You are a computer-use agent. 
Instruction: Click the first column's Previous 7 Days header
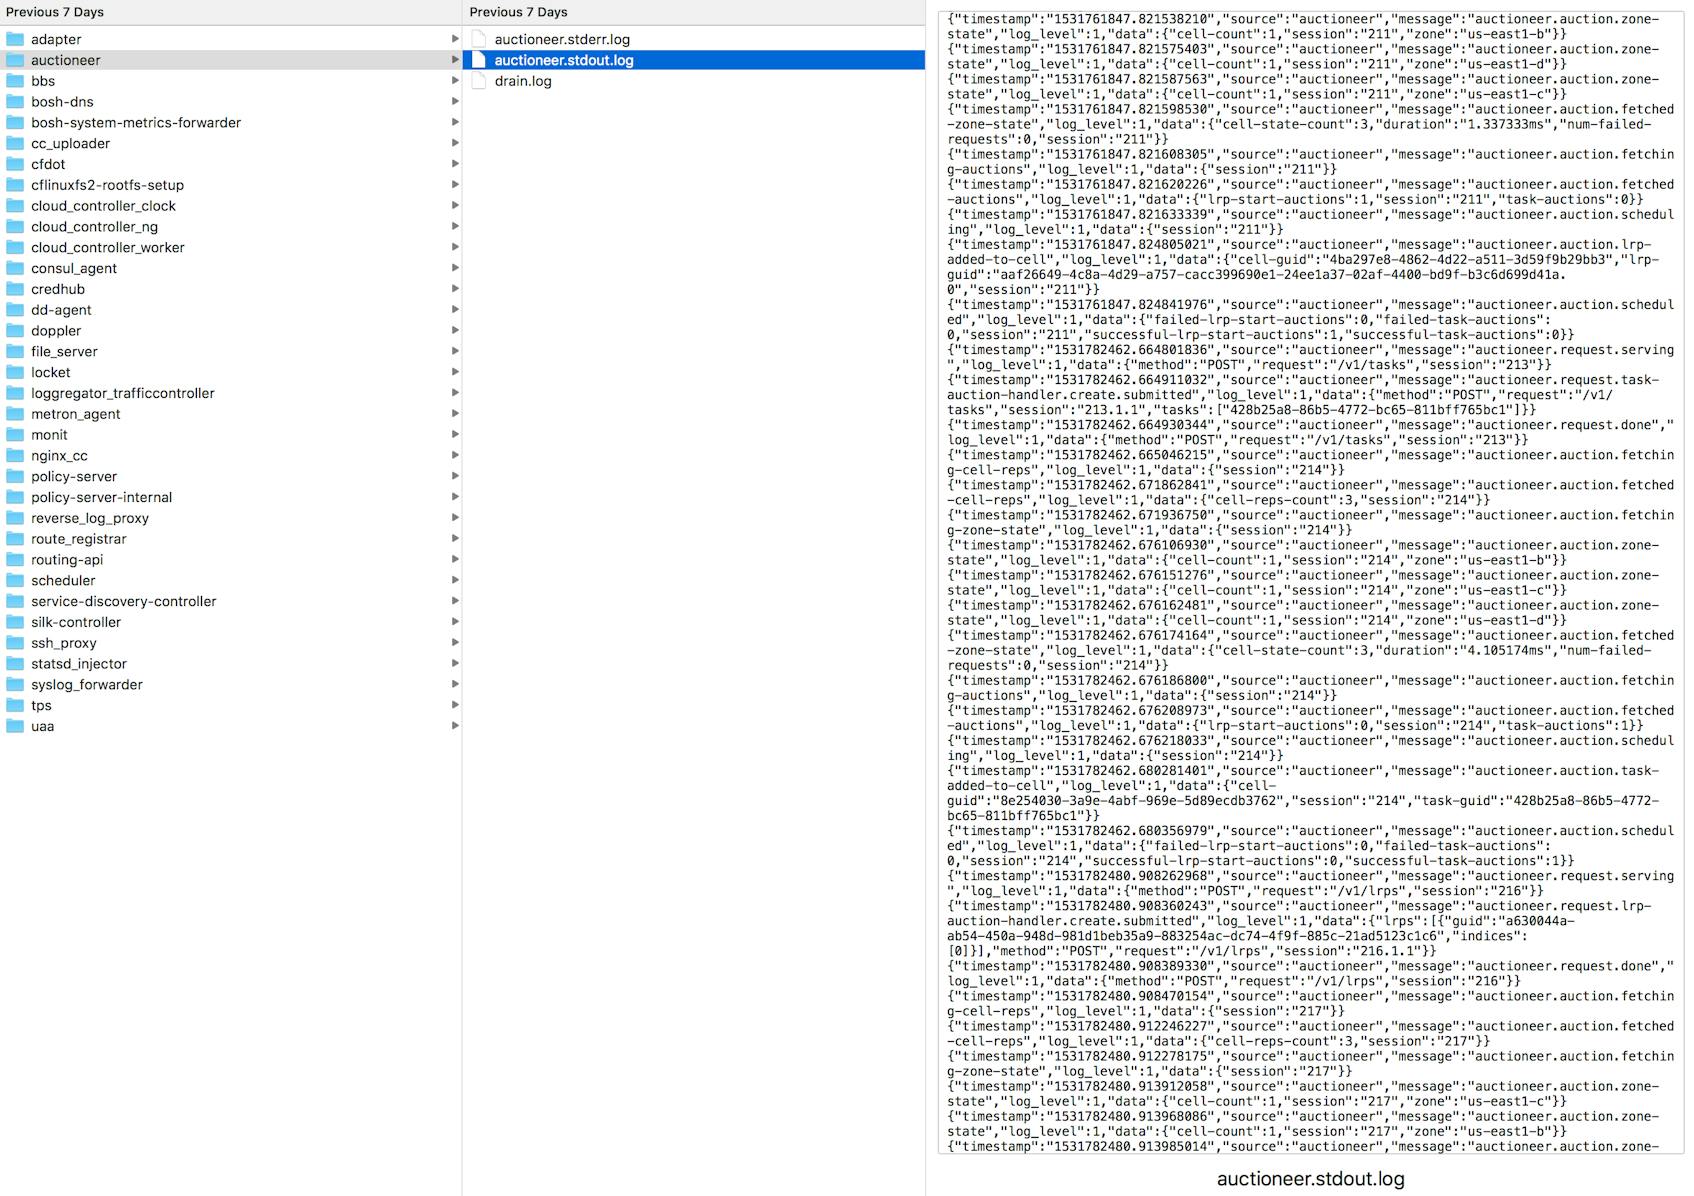click(55, 12)
